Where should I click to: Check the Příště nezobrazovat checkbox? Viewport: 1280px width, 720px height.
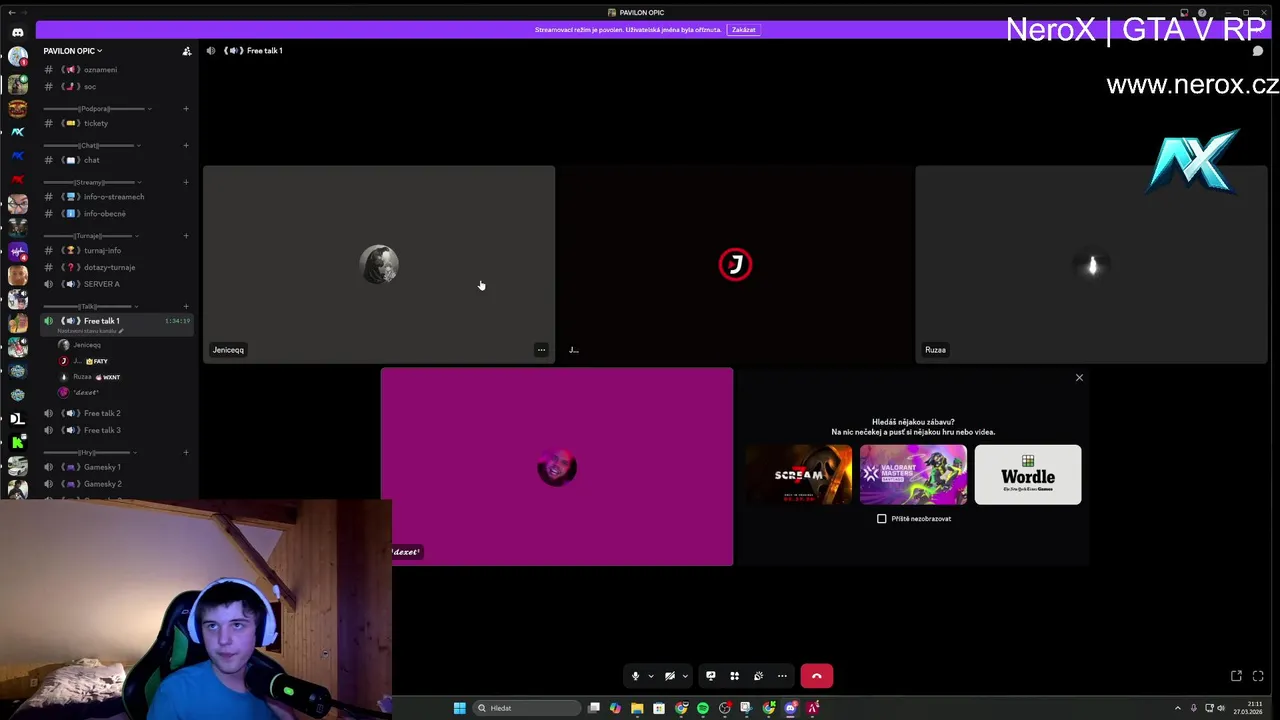[x=881, y=519]
